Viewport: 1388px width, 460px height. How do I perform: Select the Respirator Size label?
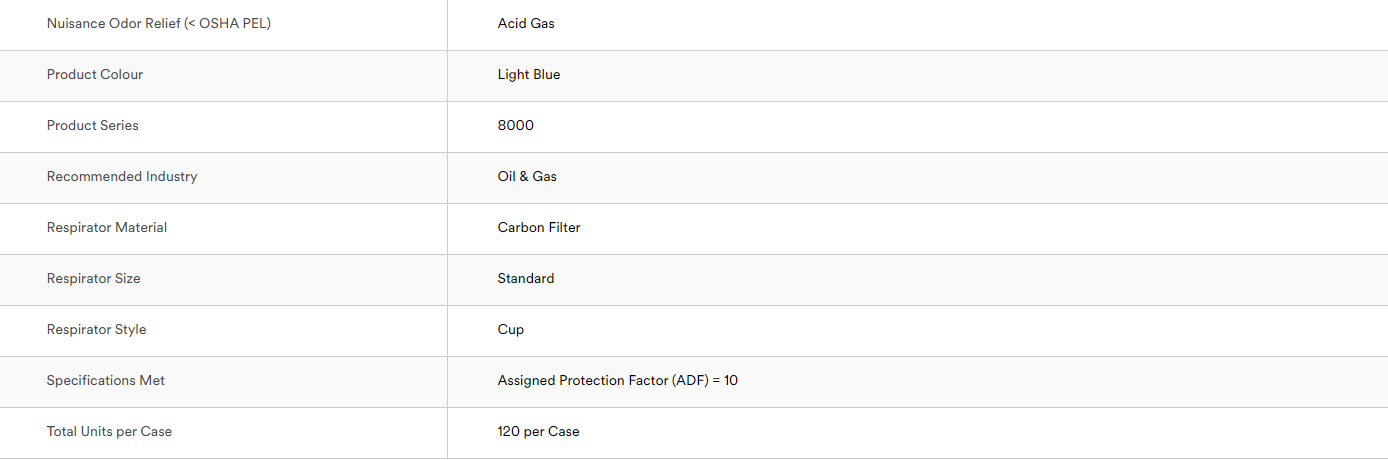[x=94, y=278]
